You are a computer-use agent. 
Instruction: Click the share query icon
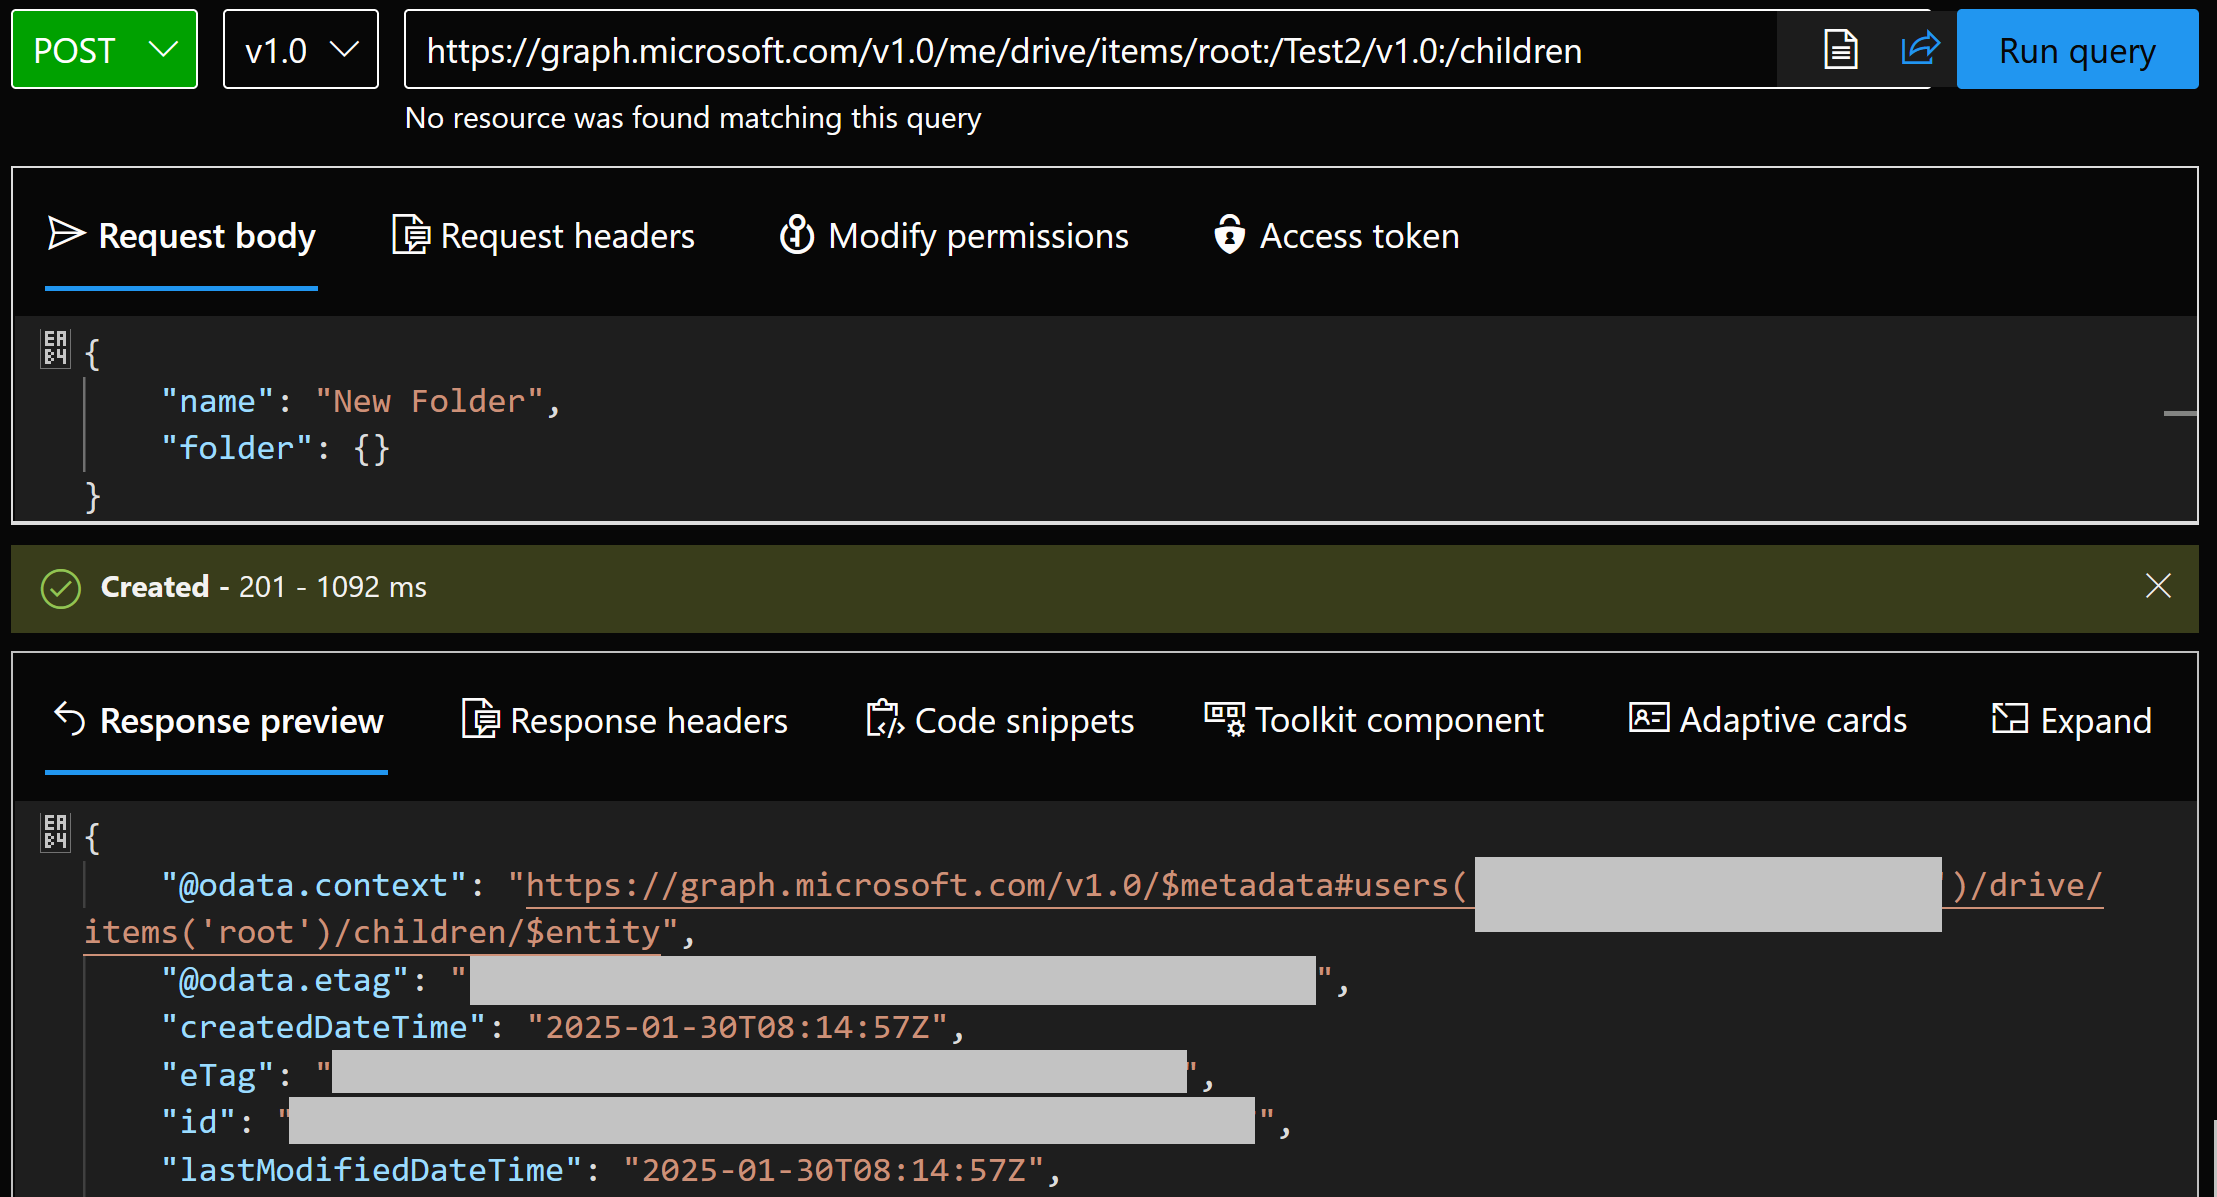click(1920, 48)
